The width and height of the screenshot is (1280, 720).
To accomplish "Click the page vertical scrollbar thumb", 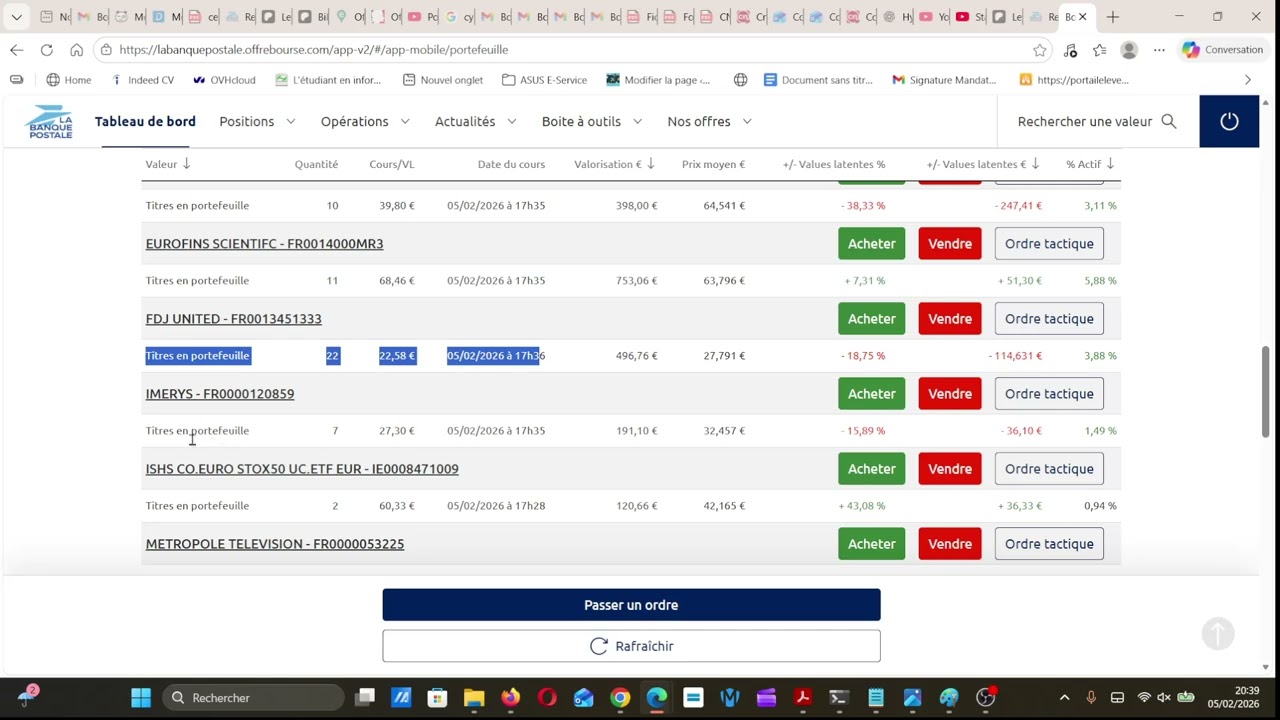I will tap(1265, 392).
